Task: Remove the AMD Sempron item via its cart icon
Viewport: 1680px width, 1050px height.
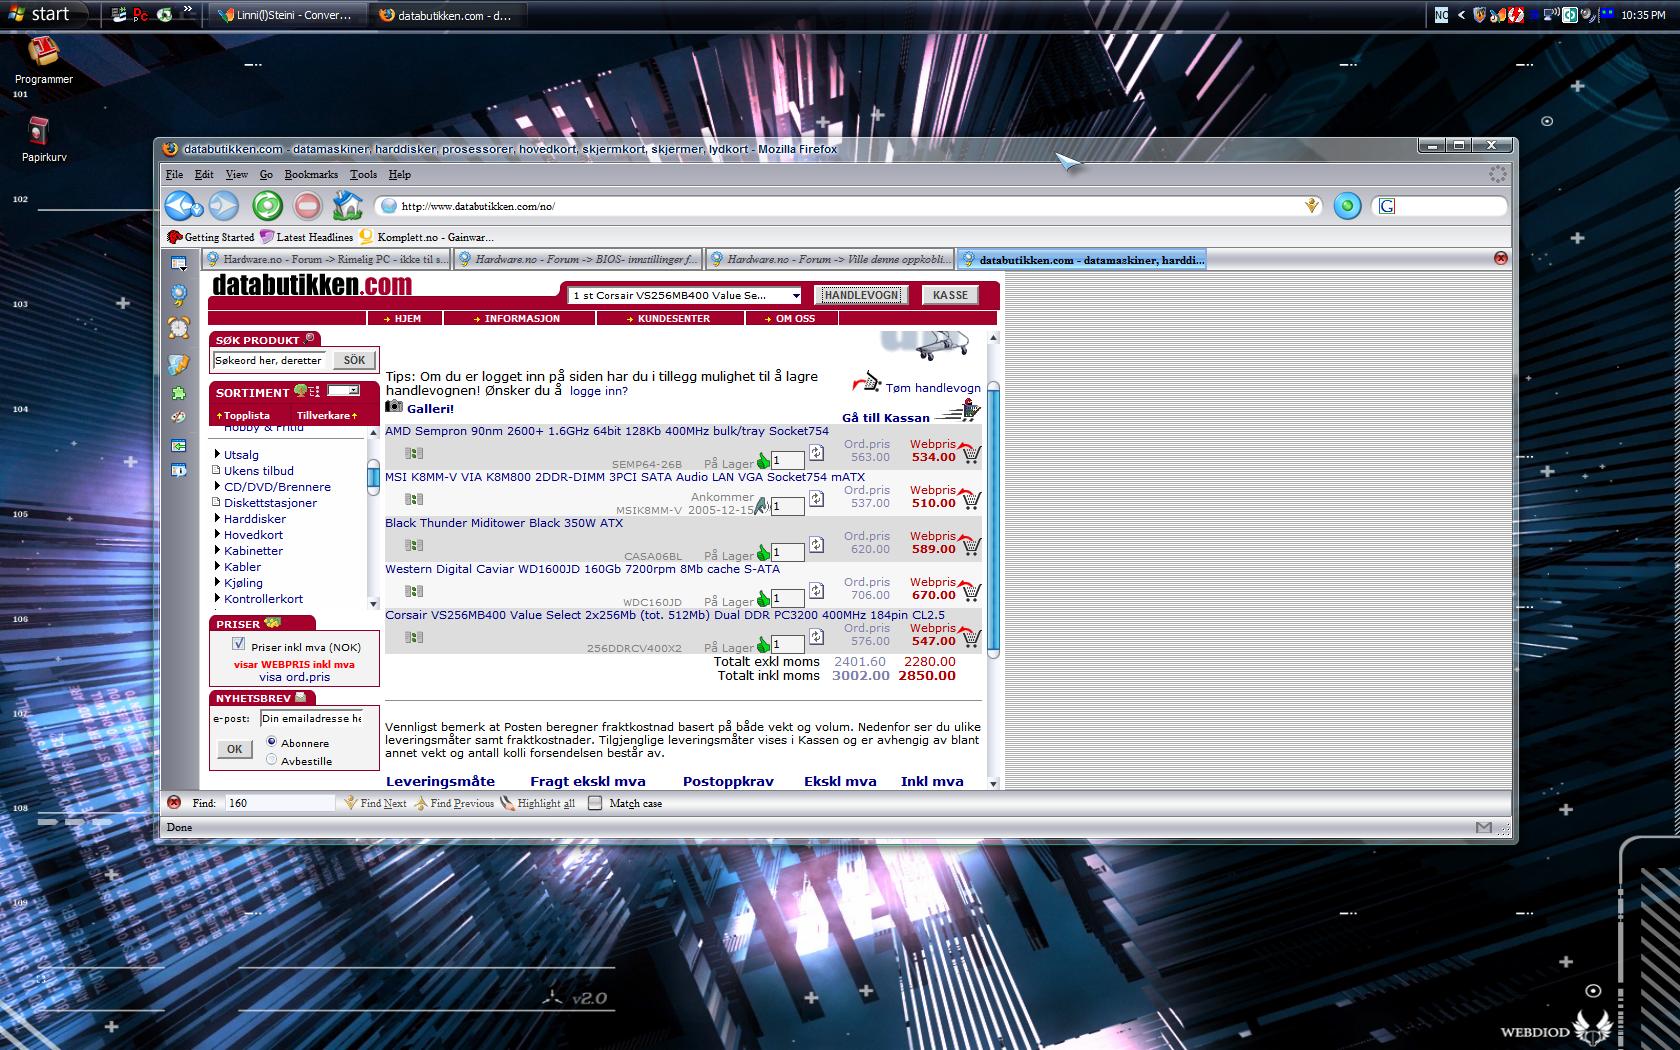Action: 970,453
